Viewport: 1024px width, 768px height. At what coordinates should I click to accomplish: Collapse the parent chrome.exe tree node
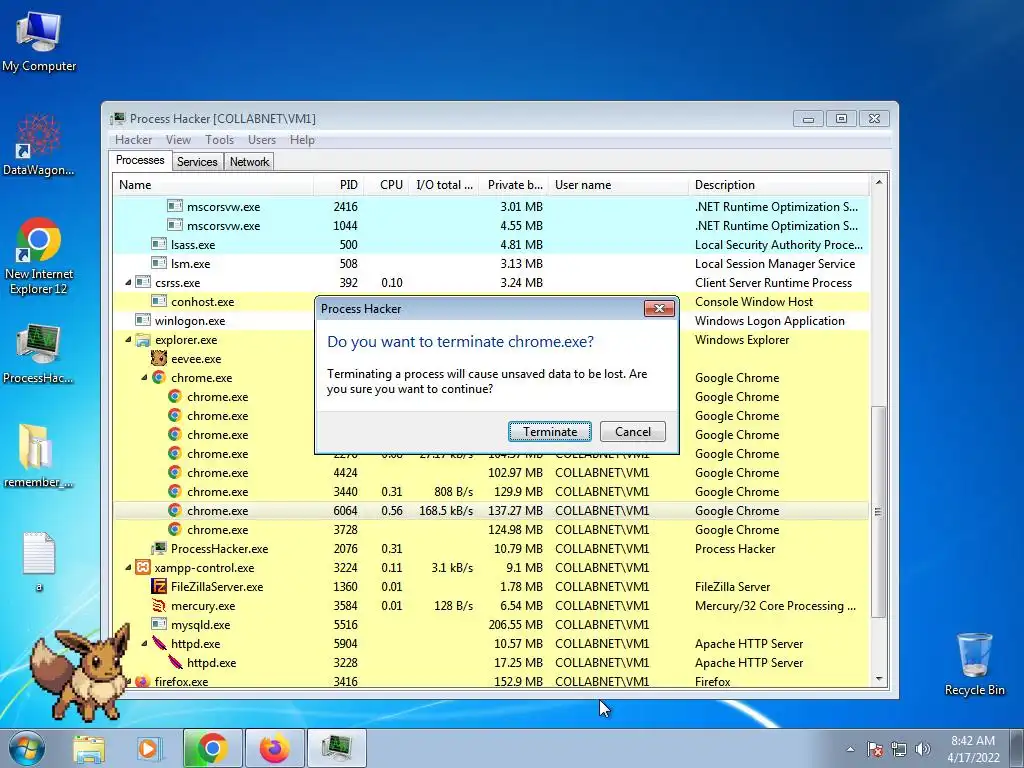pyautogui.click(x=144, y=377)
